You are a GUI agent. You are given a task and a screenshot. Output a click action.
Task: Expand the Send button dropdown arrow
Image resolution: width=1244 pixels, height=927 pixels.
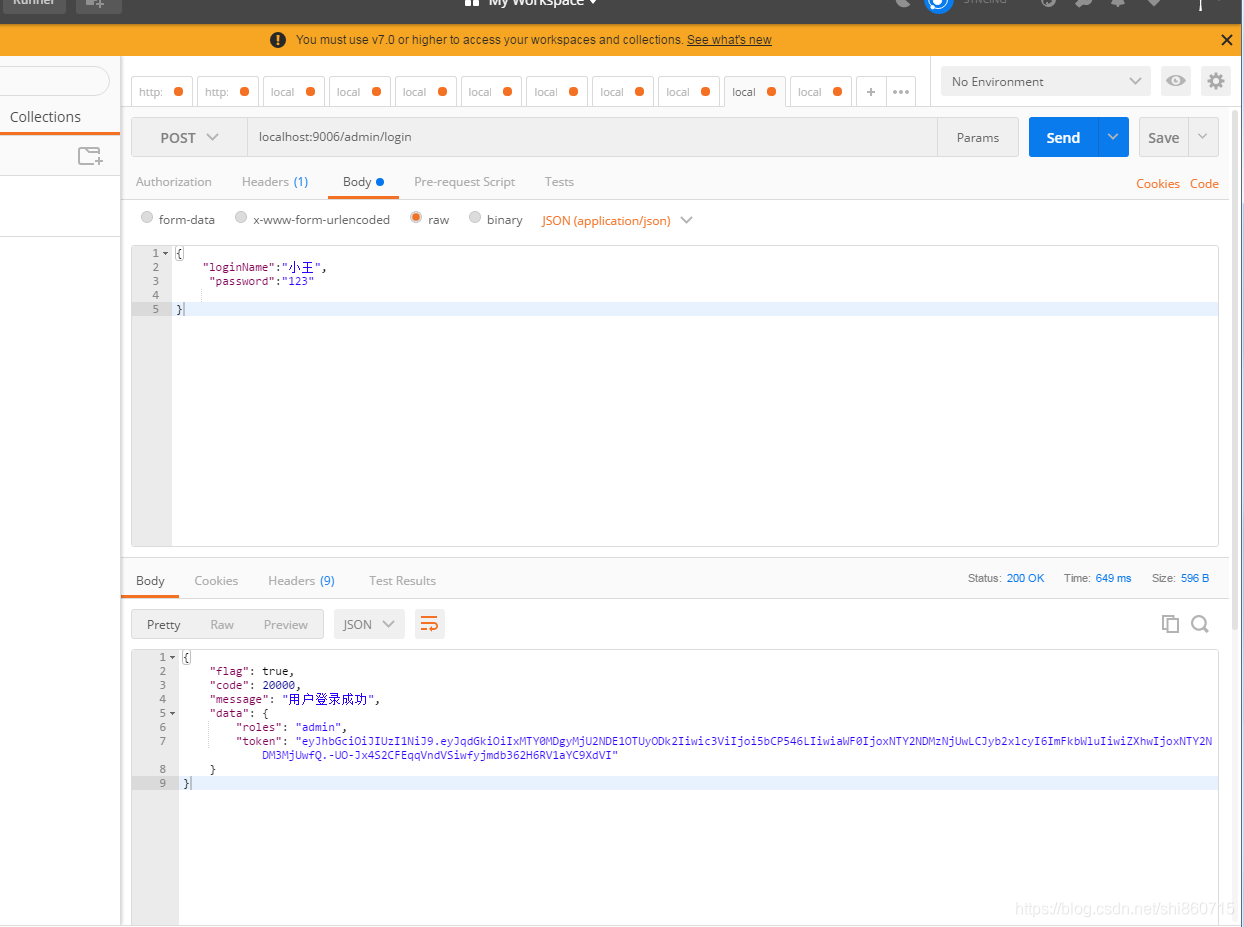[1113, 137]
